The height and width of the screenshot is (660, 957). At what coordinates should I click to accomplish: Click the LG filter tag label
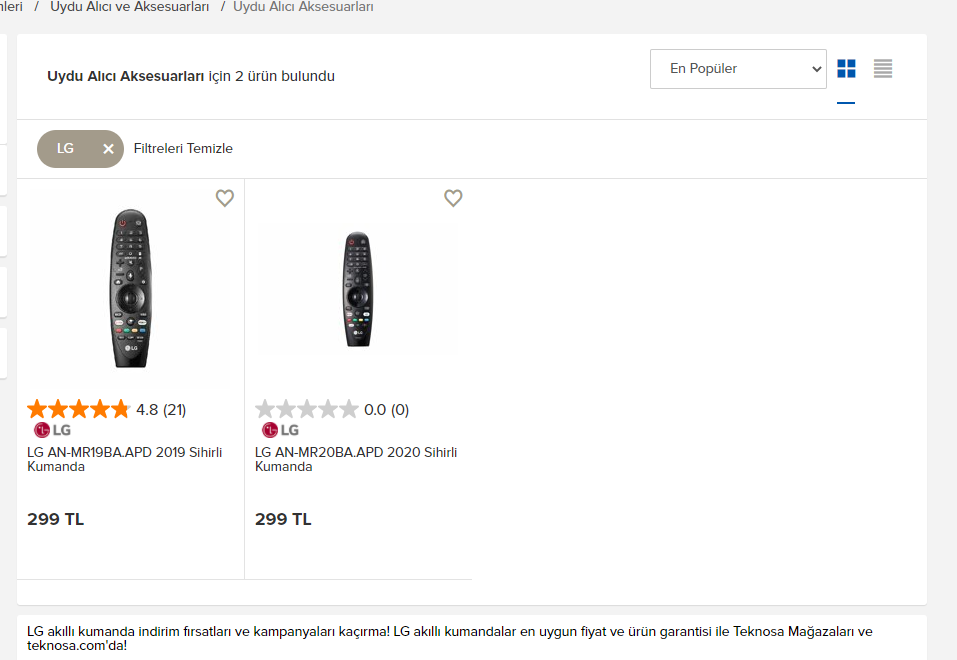65,149
